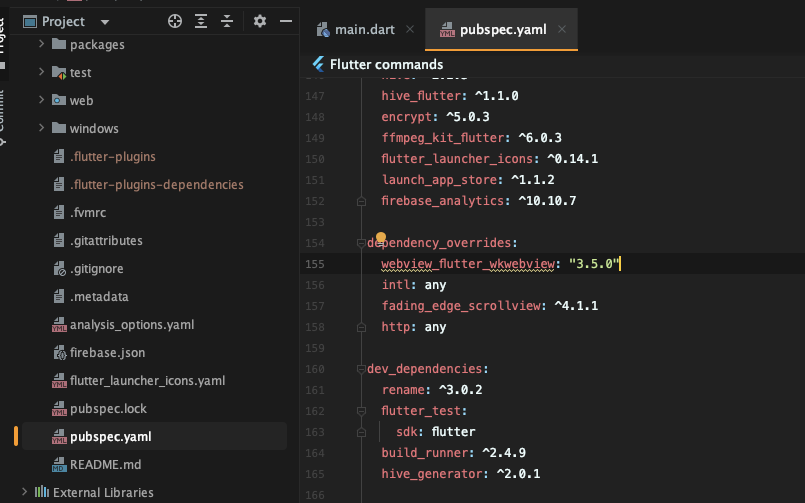
Task: Open the Project view dropdown
Action: [x=105, y=22]
